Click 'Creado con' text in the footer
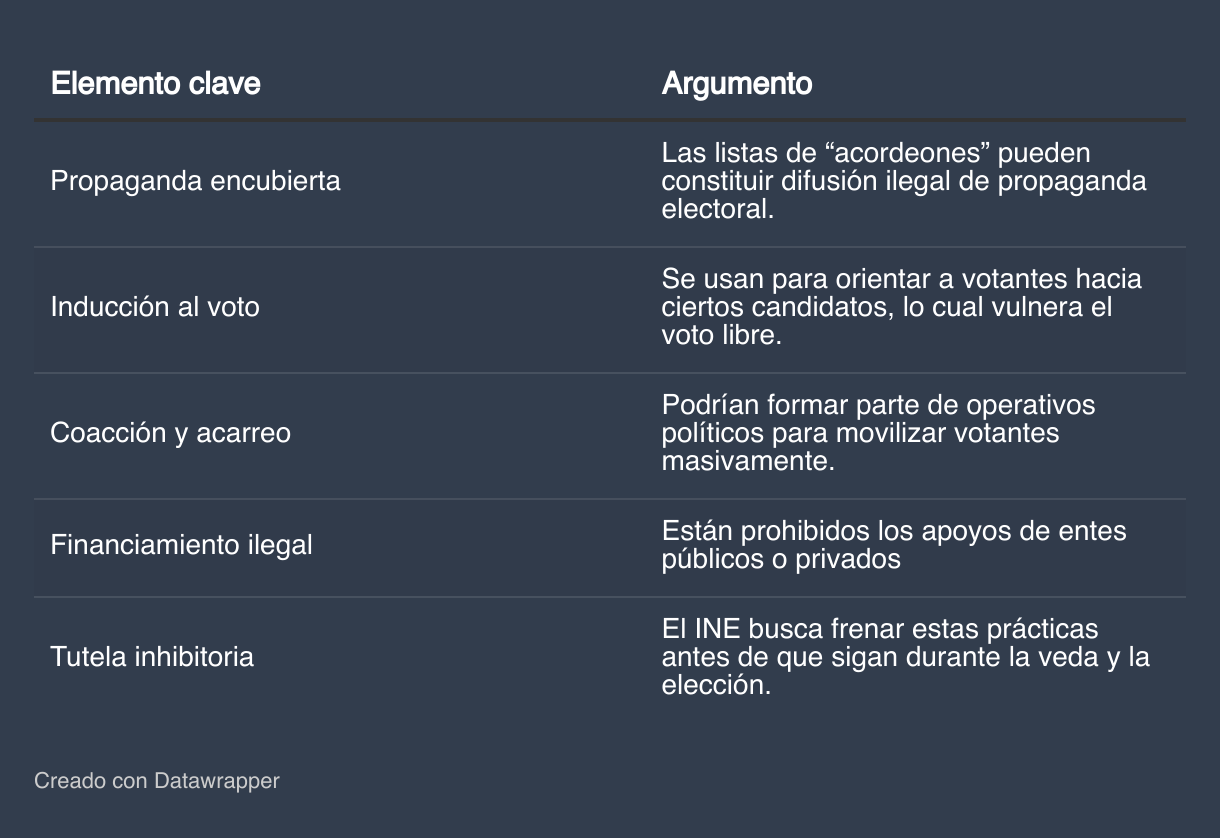1220x838 pixels. pos(91,780)
